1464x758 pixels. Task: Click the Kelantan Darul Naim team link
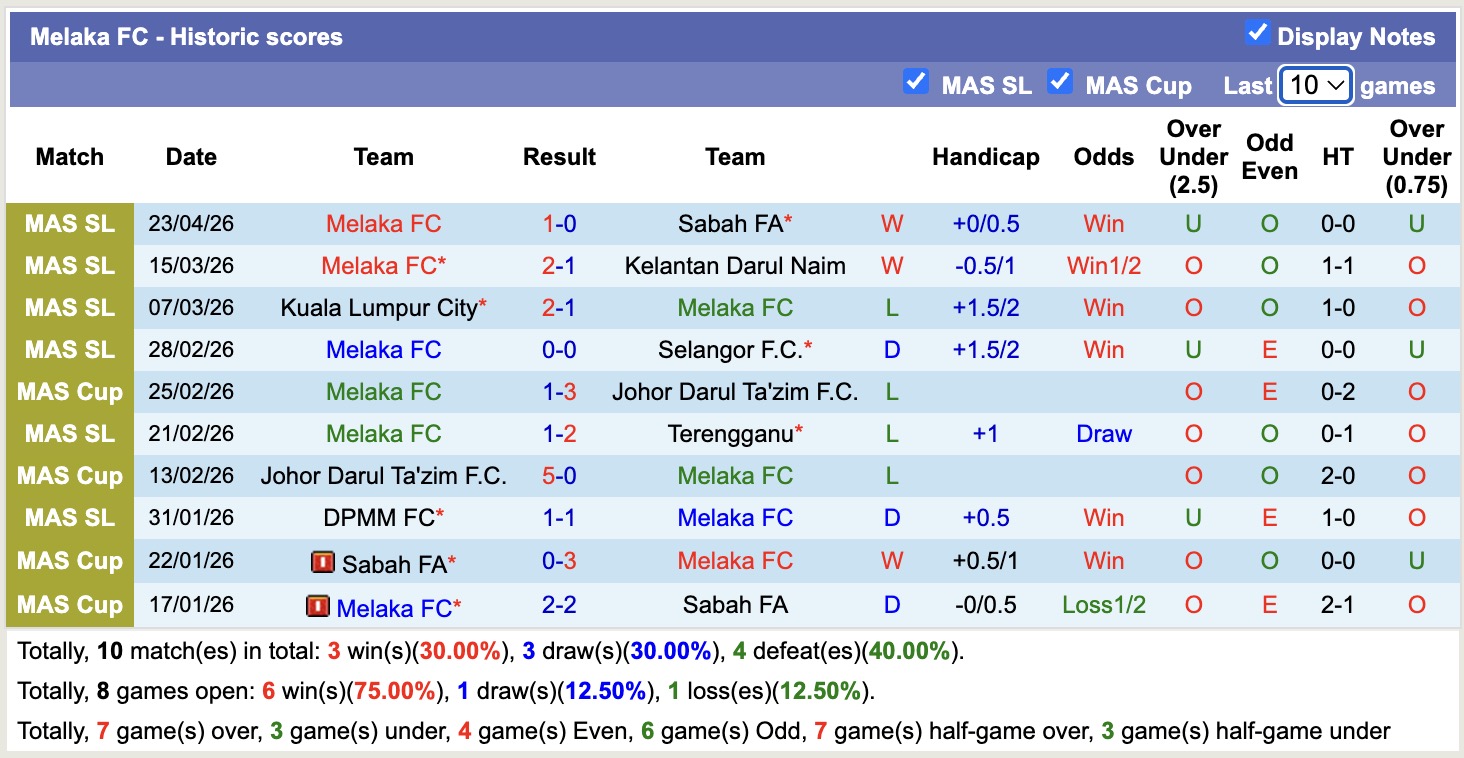735,266
